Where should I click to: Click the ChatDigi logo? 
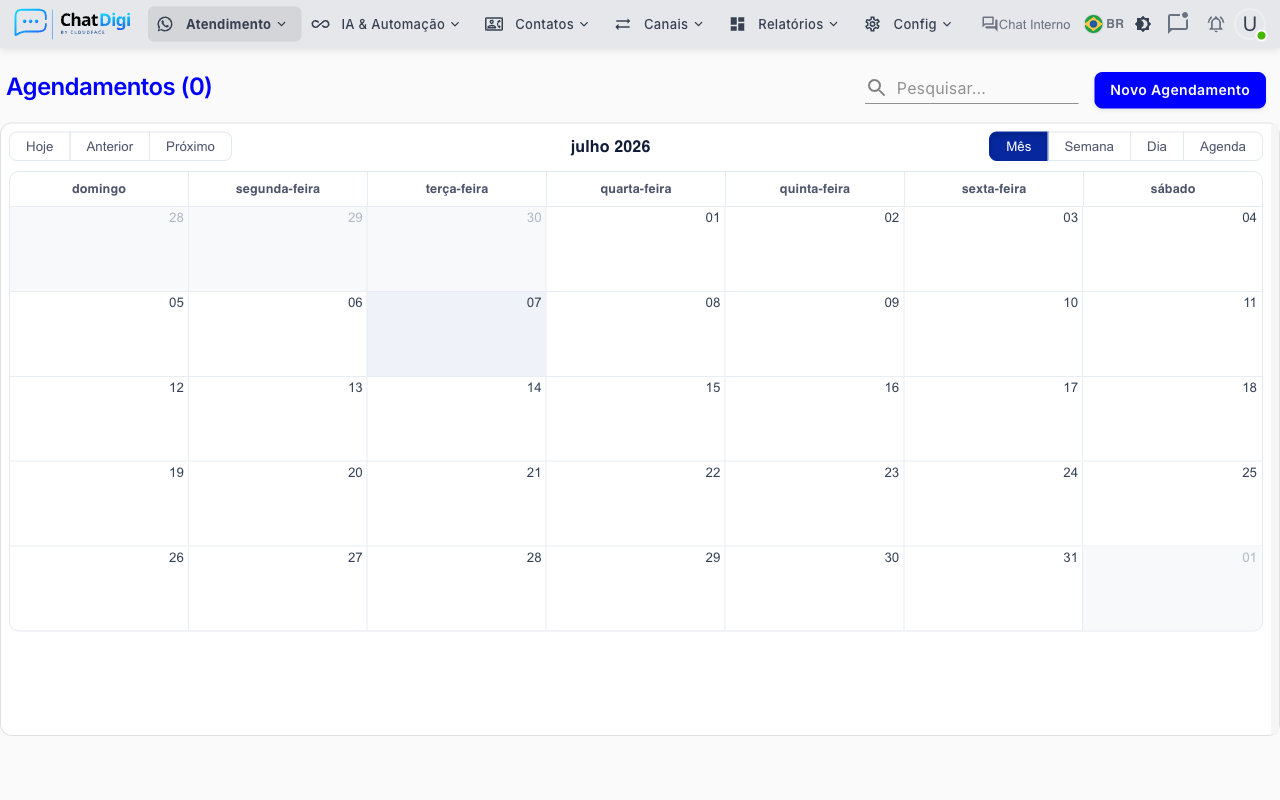coord(72,23)
